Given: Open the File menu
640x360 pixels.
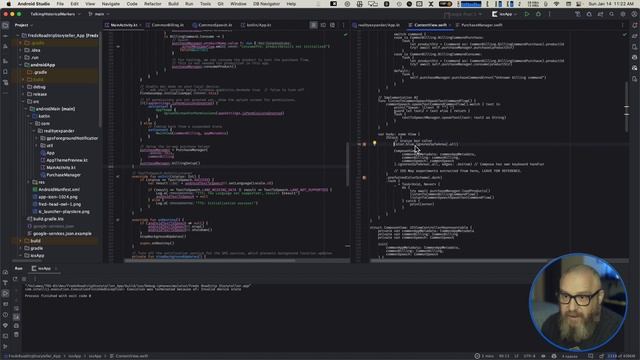Looking at the screenshot, I should click(x=60, y=4).
